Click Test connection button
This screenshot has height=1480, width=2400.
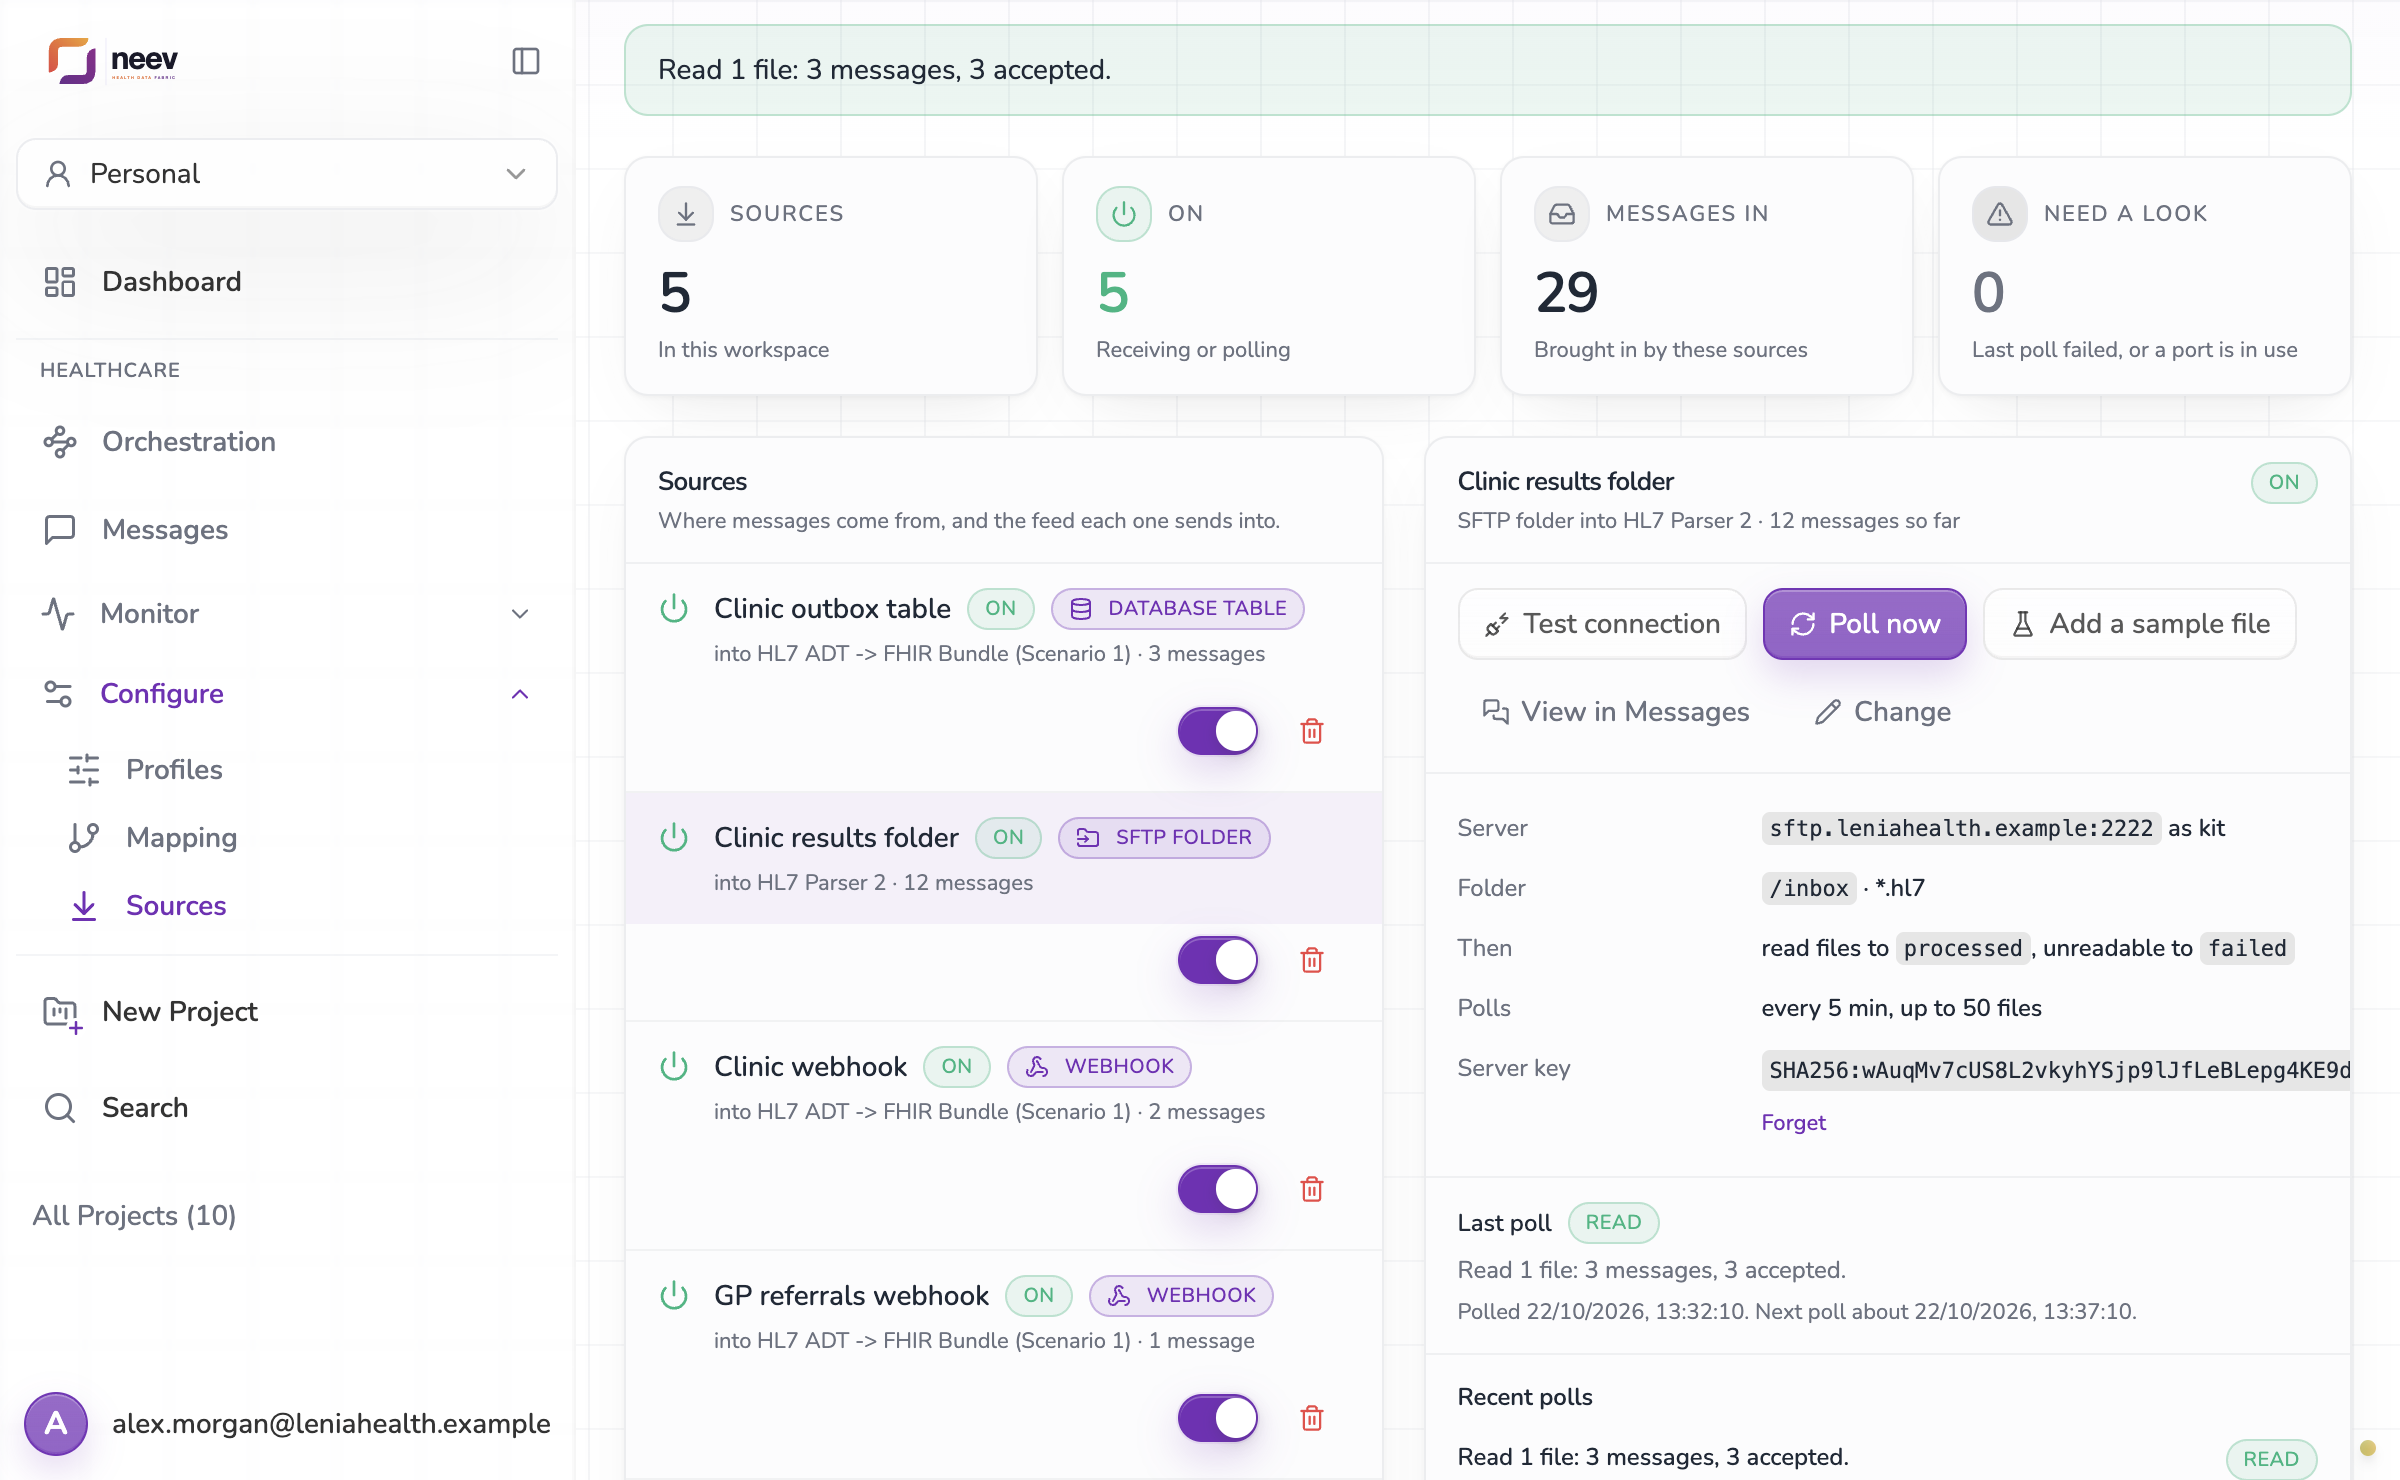(1602, 624)
